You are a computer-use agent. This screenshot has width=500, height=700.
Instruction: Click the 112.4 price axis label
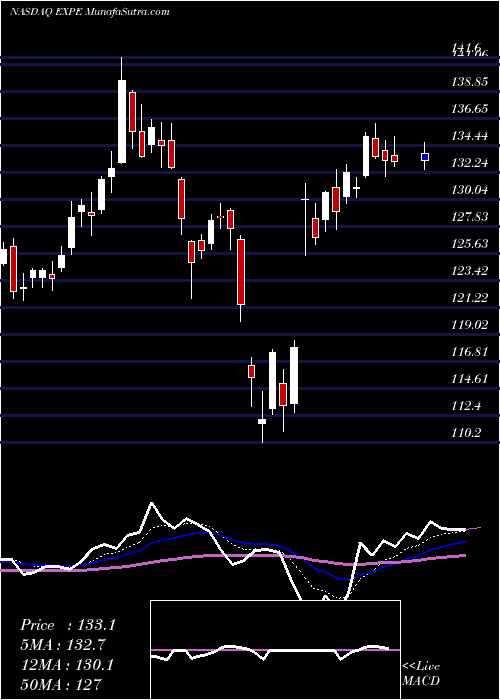467,406
